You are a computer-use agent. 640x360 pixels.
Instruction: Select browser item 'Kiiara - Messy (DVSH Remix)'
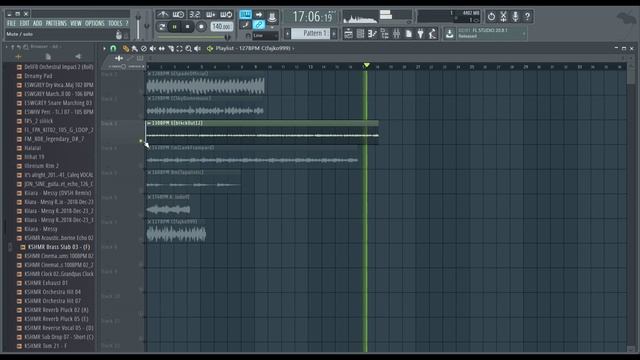pos(58,193)
